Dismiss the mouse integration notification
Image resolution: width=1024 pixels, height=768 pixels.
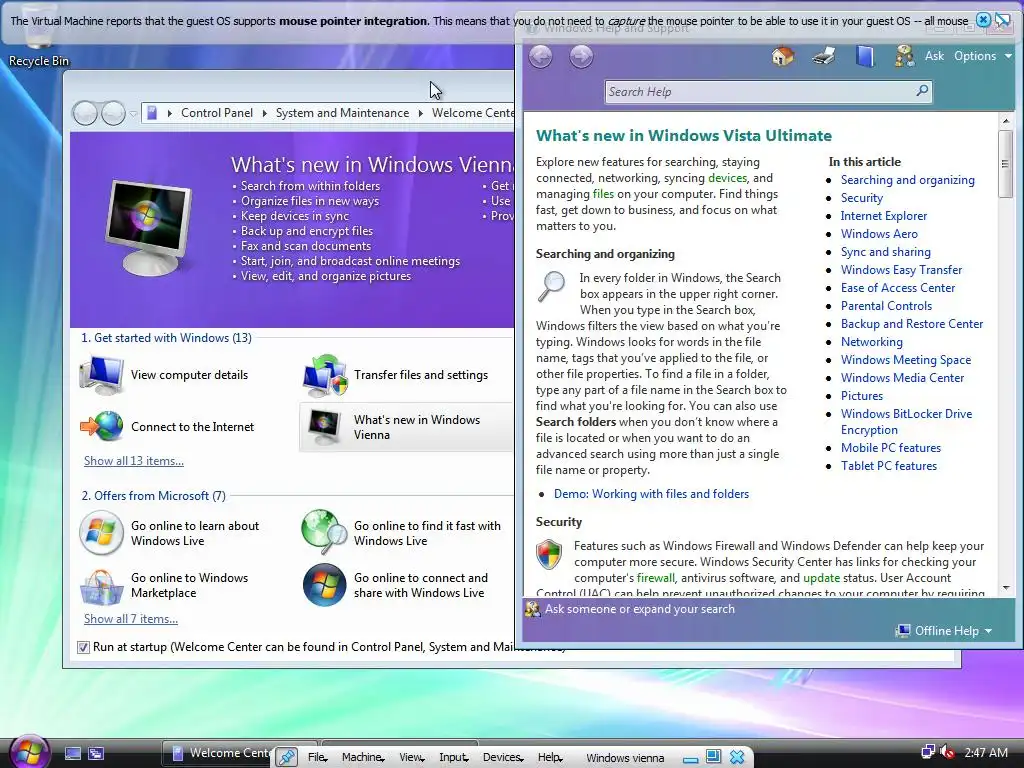click(x=983, y=20)
